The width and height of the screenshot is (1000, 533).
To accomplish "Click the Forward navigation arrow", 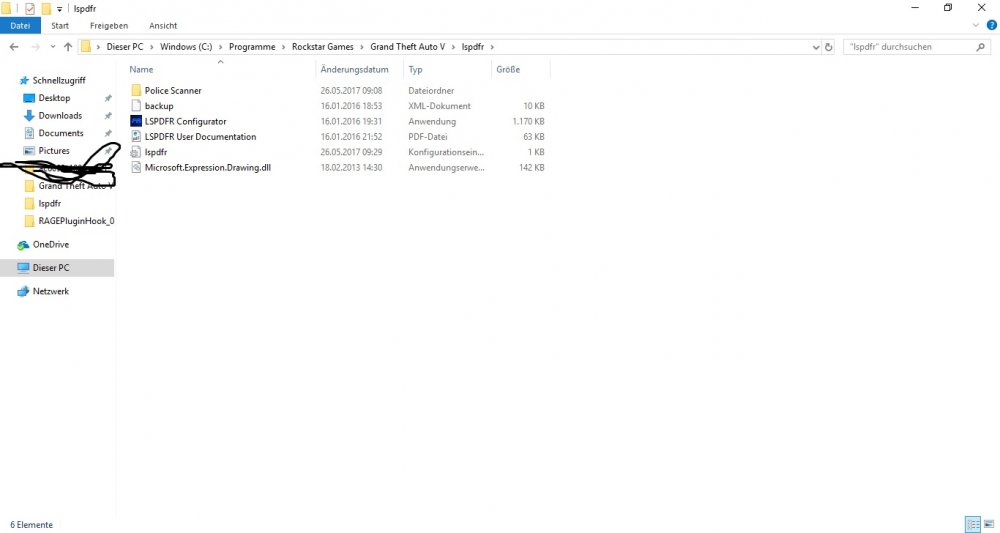I will [x=36, y=47].
